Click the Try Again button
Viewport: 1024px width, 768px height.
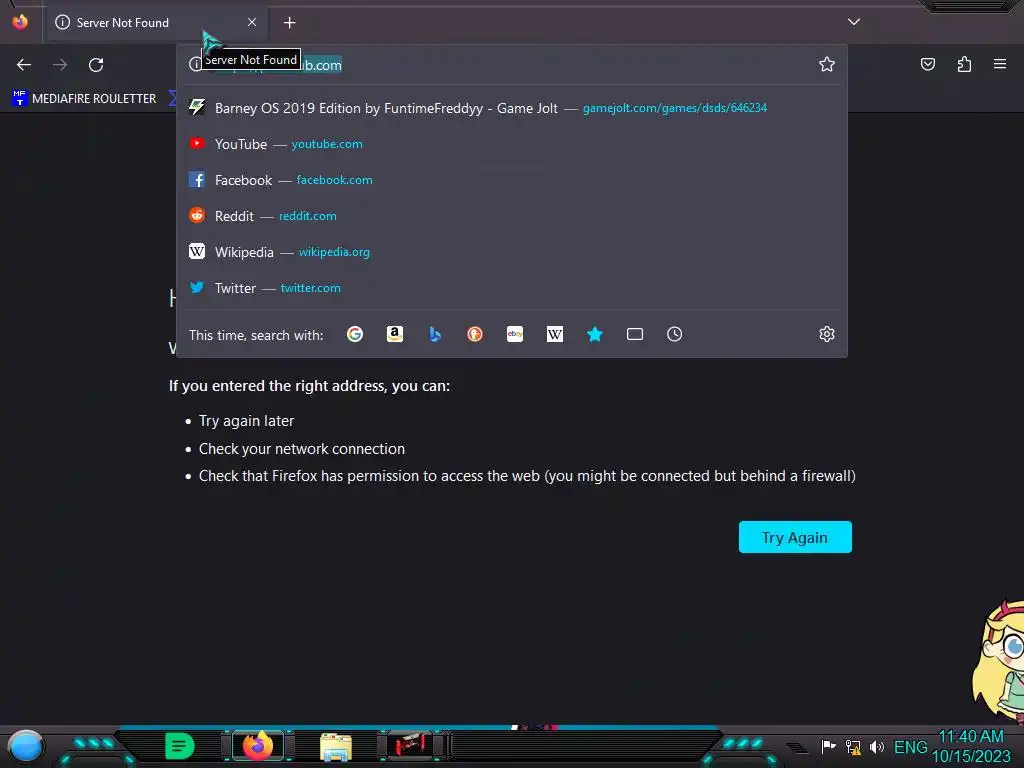tap(795, 537)
